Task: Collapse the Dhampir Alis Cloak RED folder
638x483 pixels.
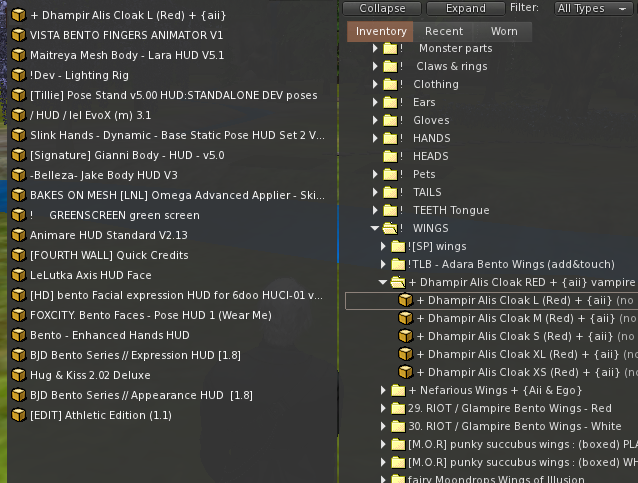Action: [382, 282]
